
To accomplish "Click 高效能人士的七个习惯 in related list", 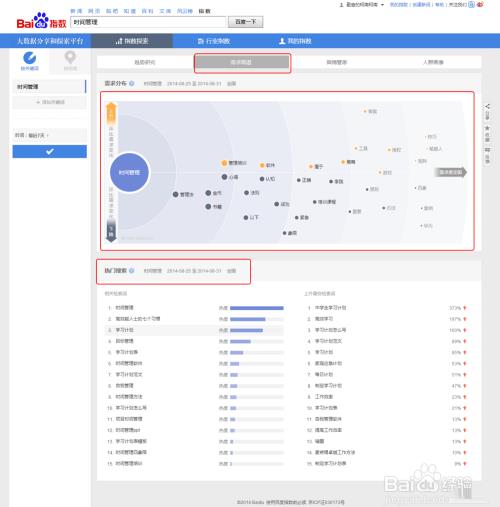I will click(x=138, y=319).
